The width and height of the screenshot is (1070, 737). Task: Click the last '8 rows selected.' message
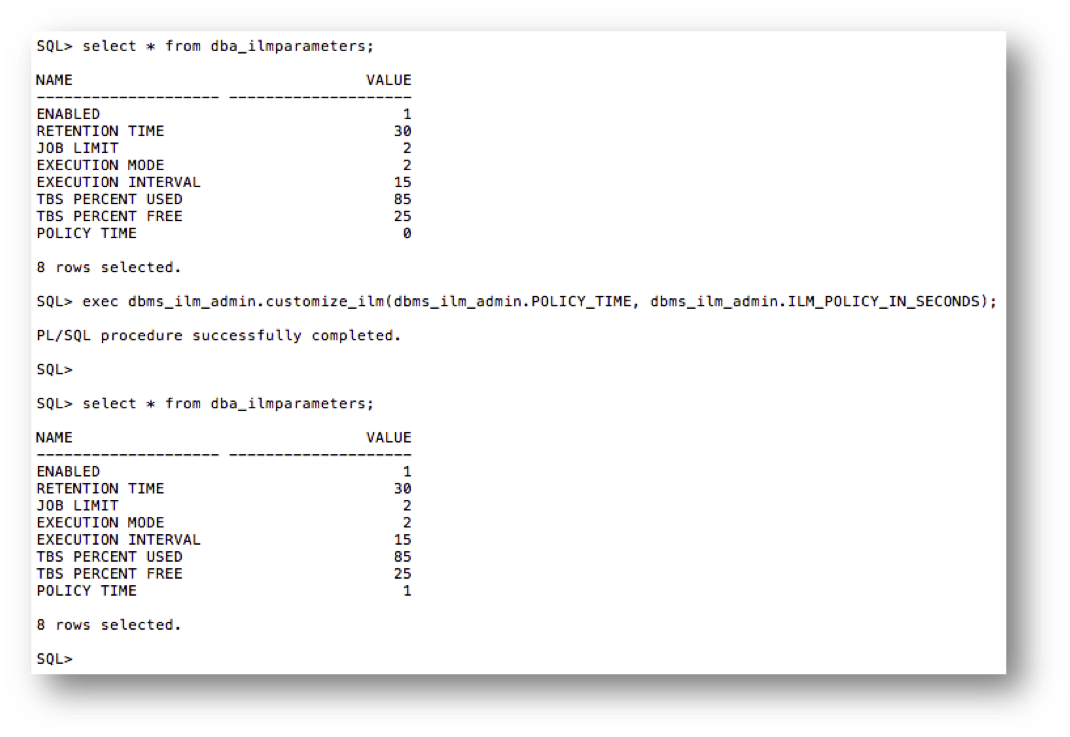click(x=109, y=624)
